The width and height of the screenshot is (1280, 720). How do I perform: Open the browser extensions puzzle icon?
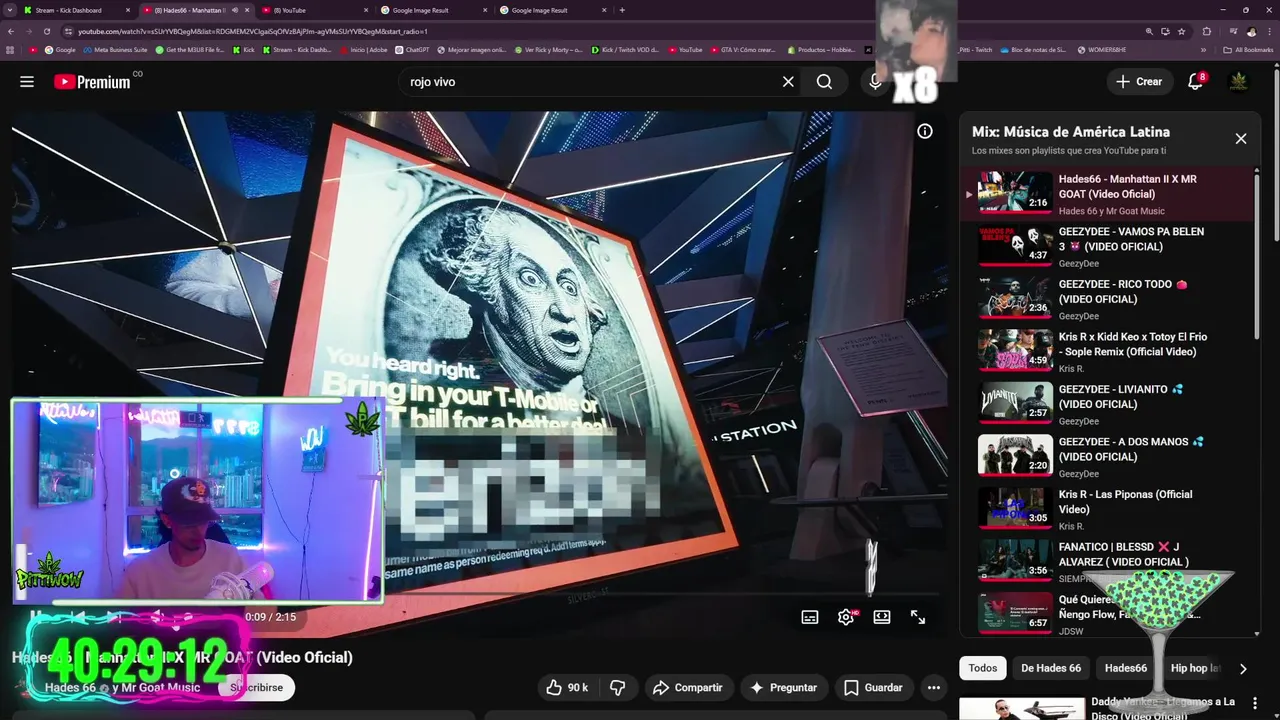1207,31
